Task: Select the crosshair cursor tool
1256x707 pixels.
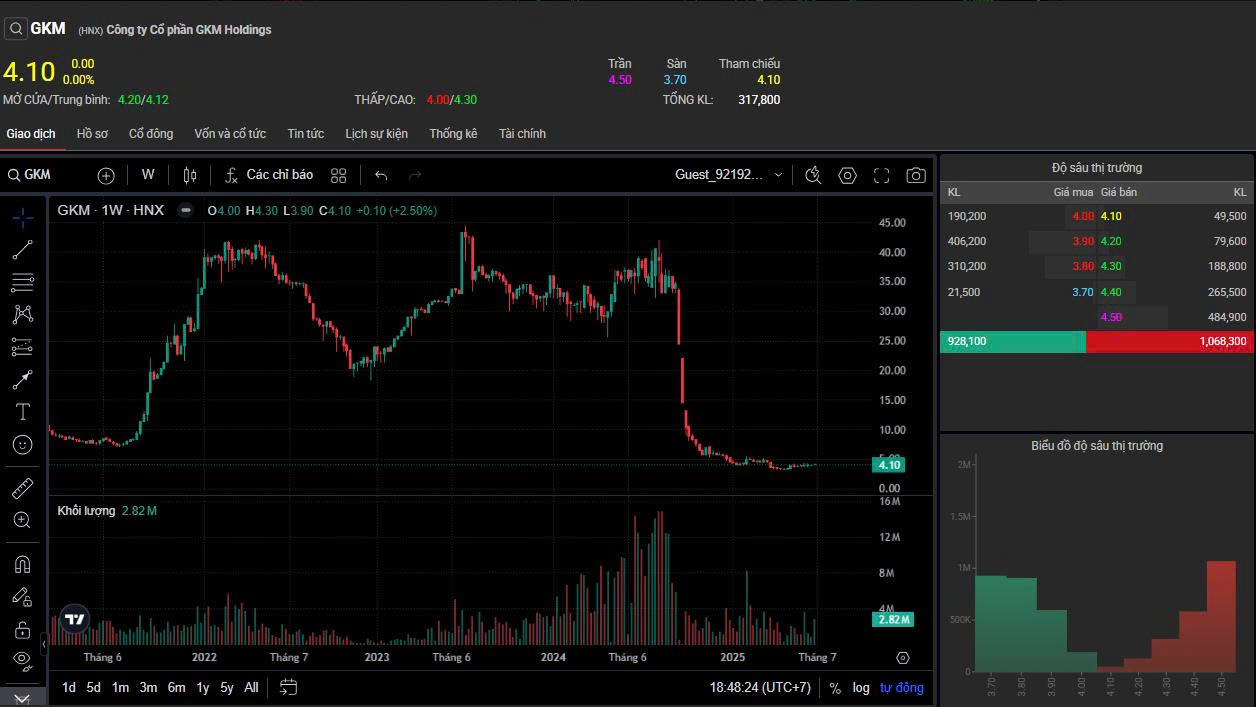Action: (x=22, y=218)
